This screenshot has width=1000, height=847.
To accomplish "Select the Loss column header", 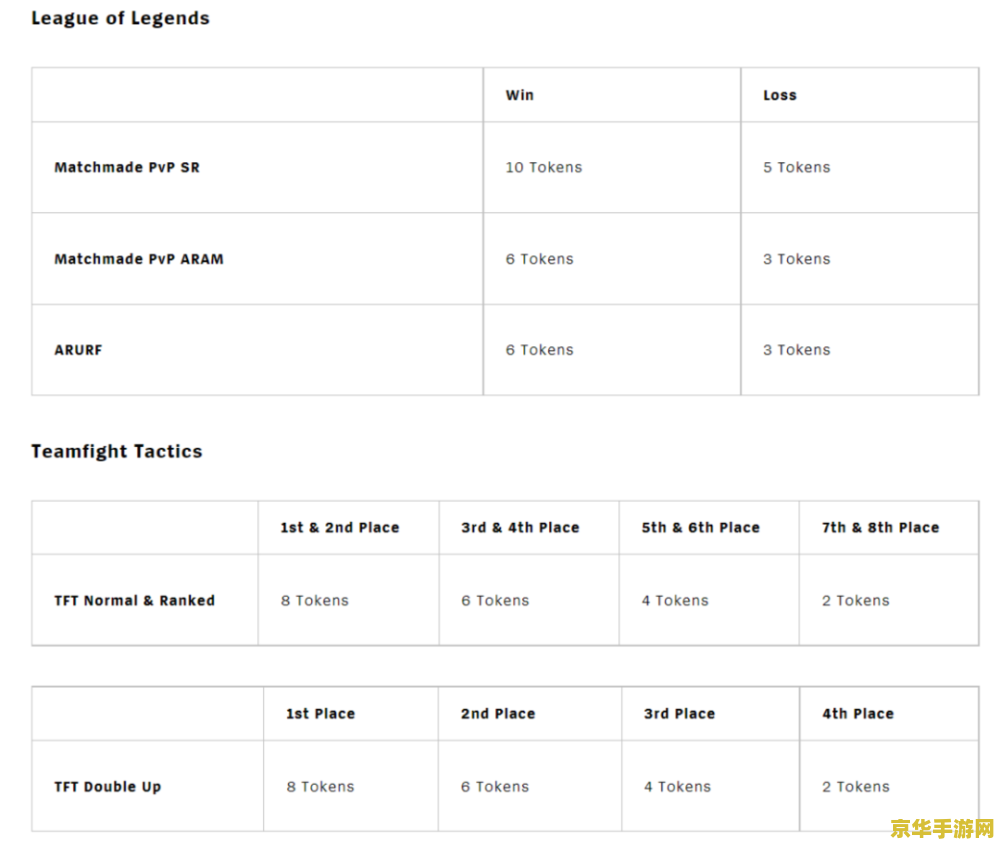I will [x=780, y=95].
